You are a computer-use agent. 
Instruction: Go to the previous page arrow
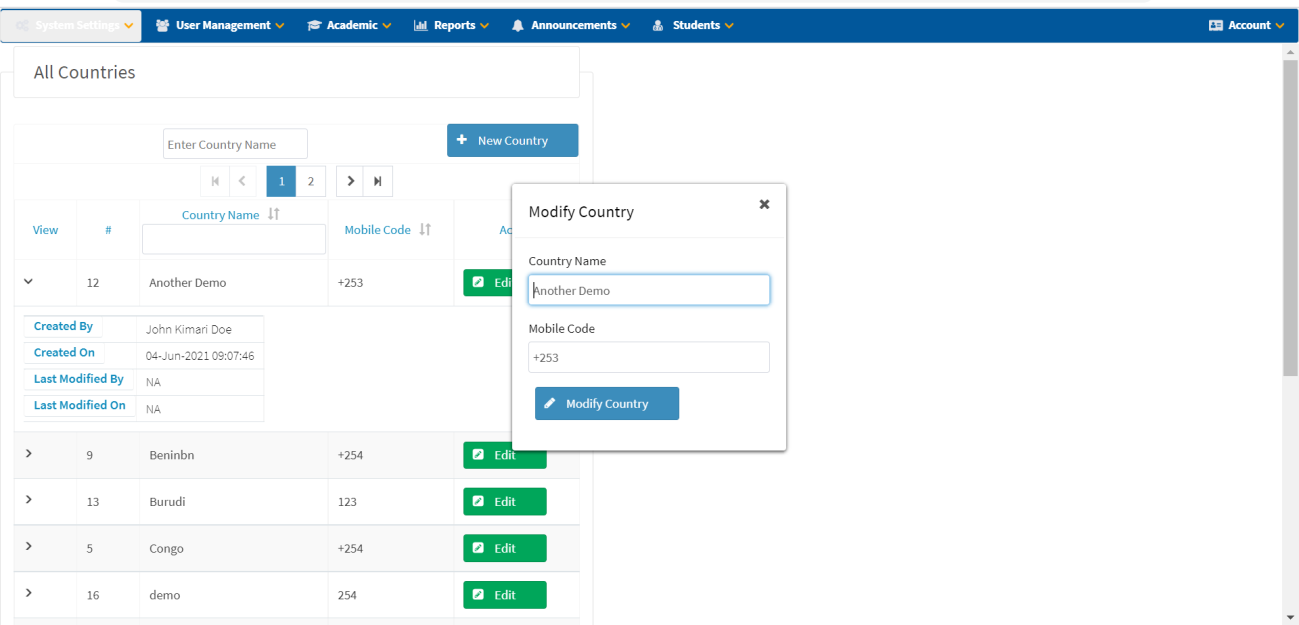click(x=242, y=181)
